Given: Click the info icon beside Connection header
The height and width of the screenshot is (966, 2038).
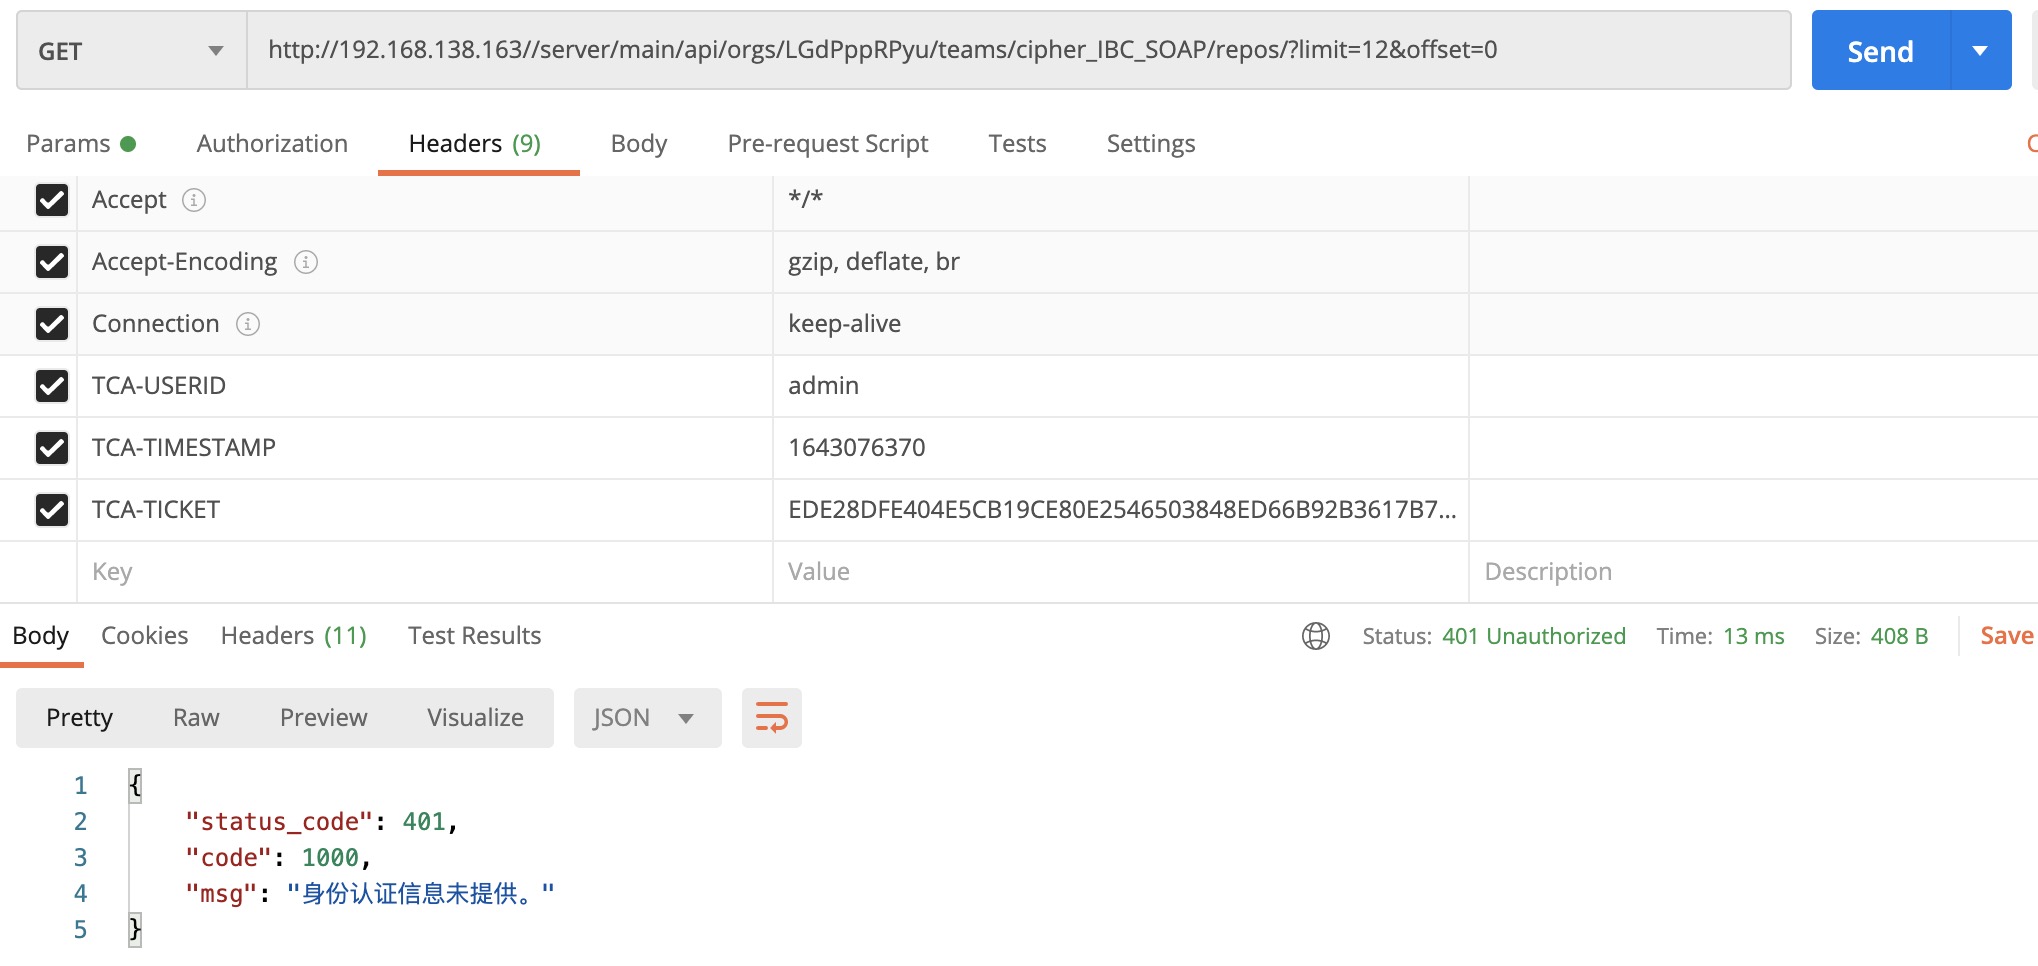Looking at the screenshot, I should point(248,324).
